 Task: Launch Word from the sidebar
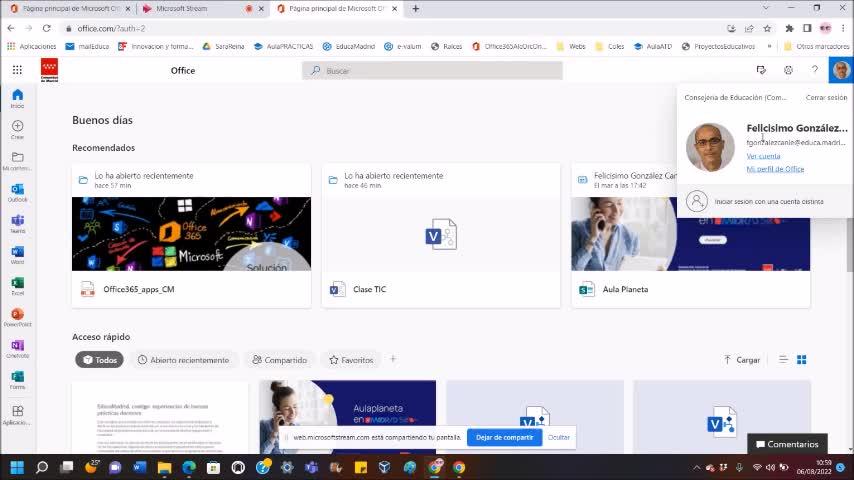point(17,255)
